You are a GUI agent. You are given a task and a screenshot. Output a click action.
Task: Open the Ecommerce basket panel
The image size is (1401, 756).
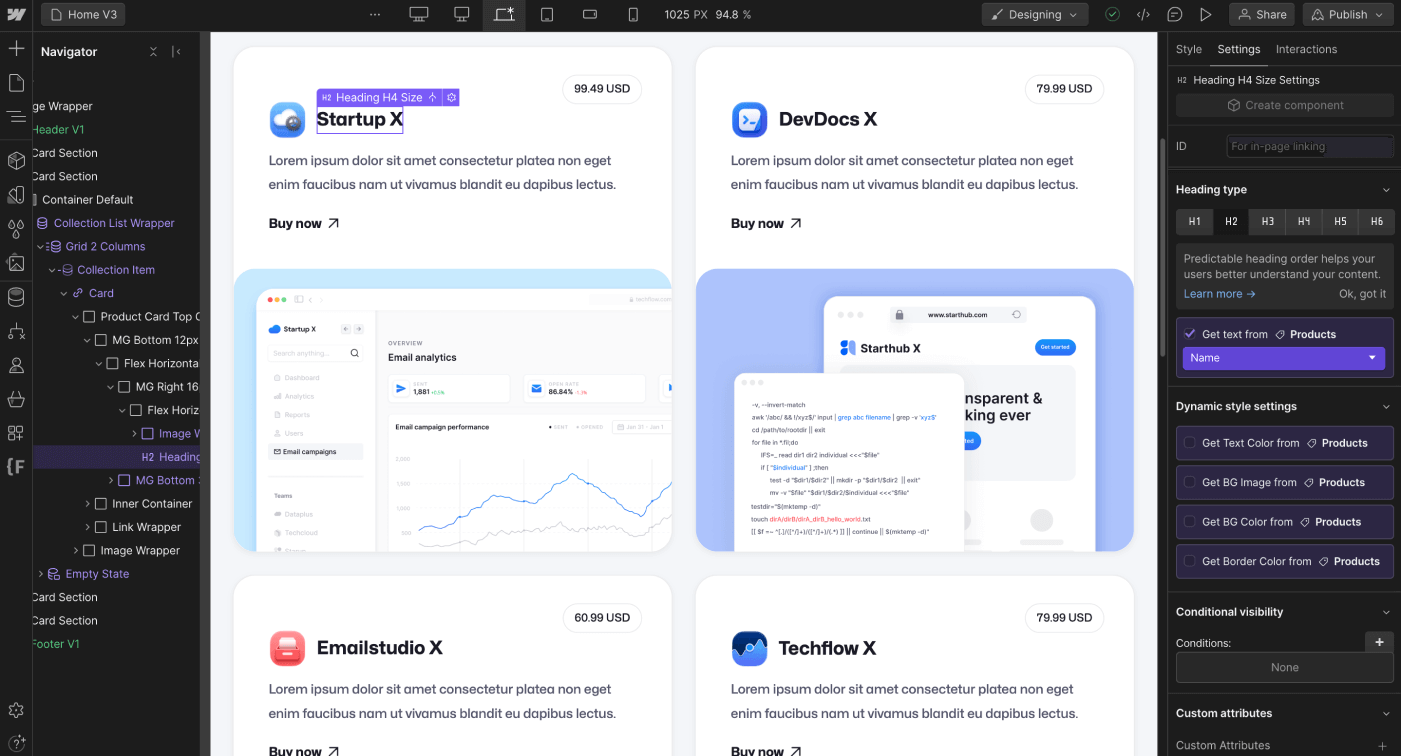[16, 399]
